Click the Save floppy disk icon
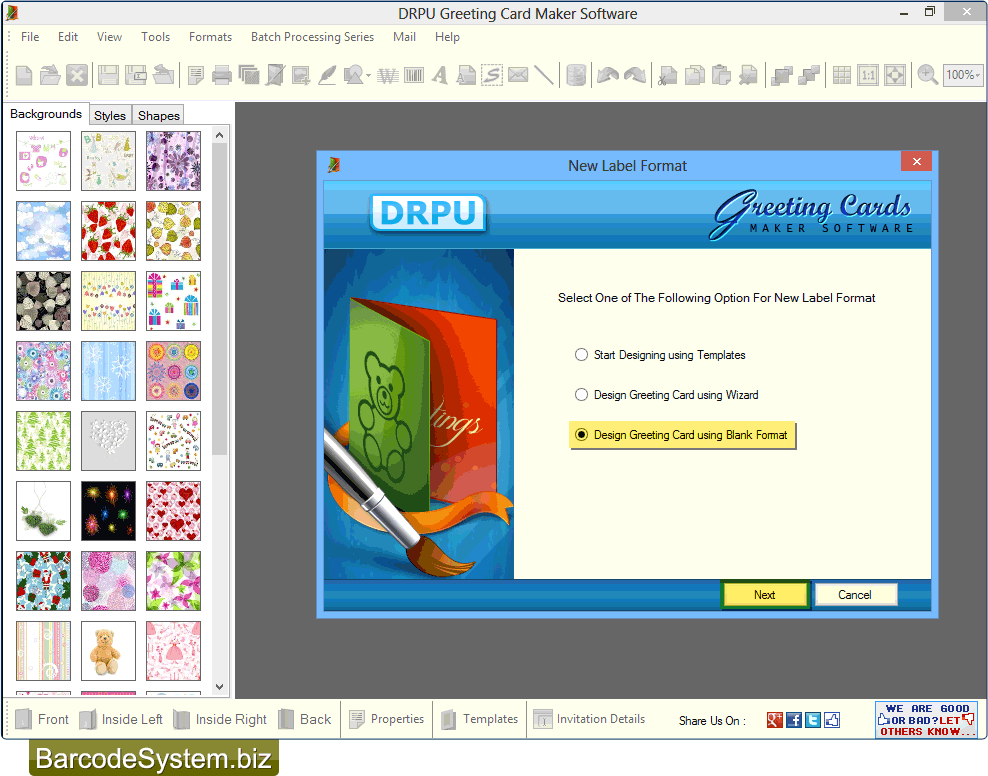The height and width of the screenshot is (776, 988). tap(108, 76)
